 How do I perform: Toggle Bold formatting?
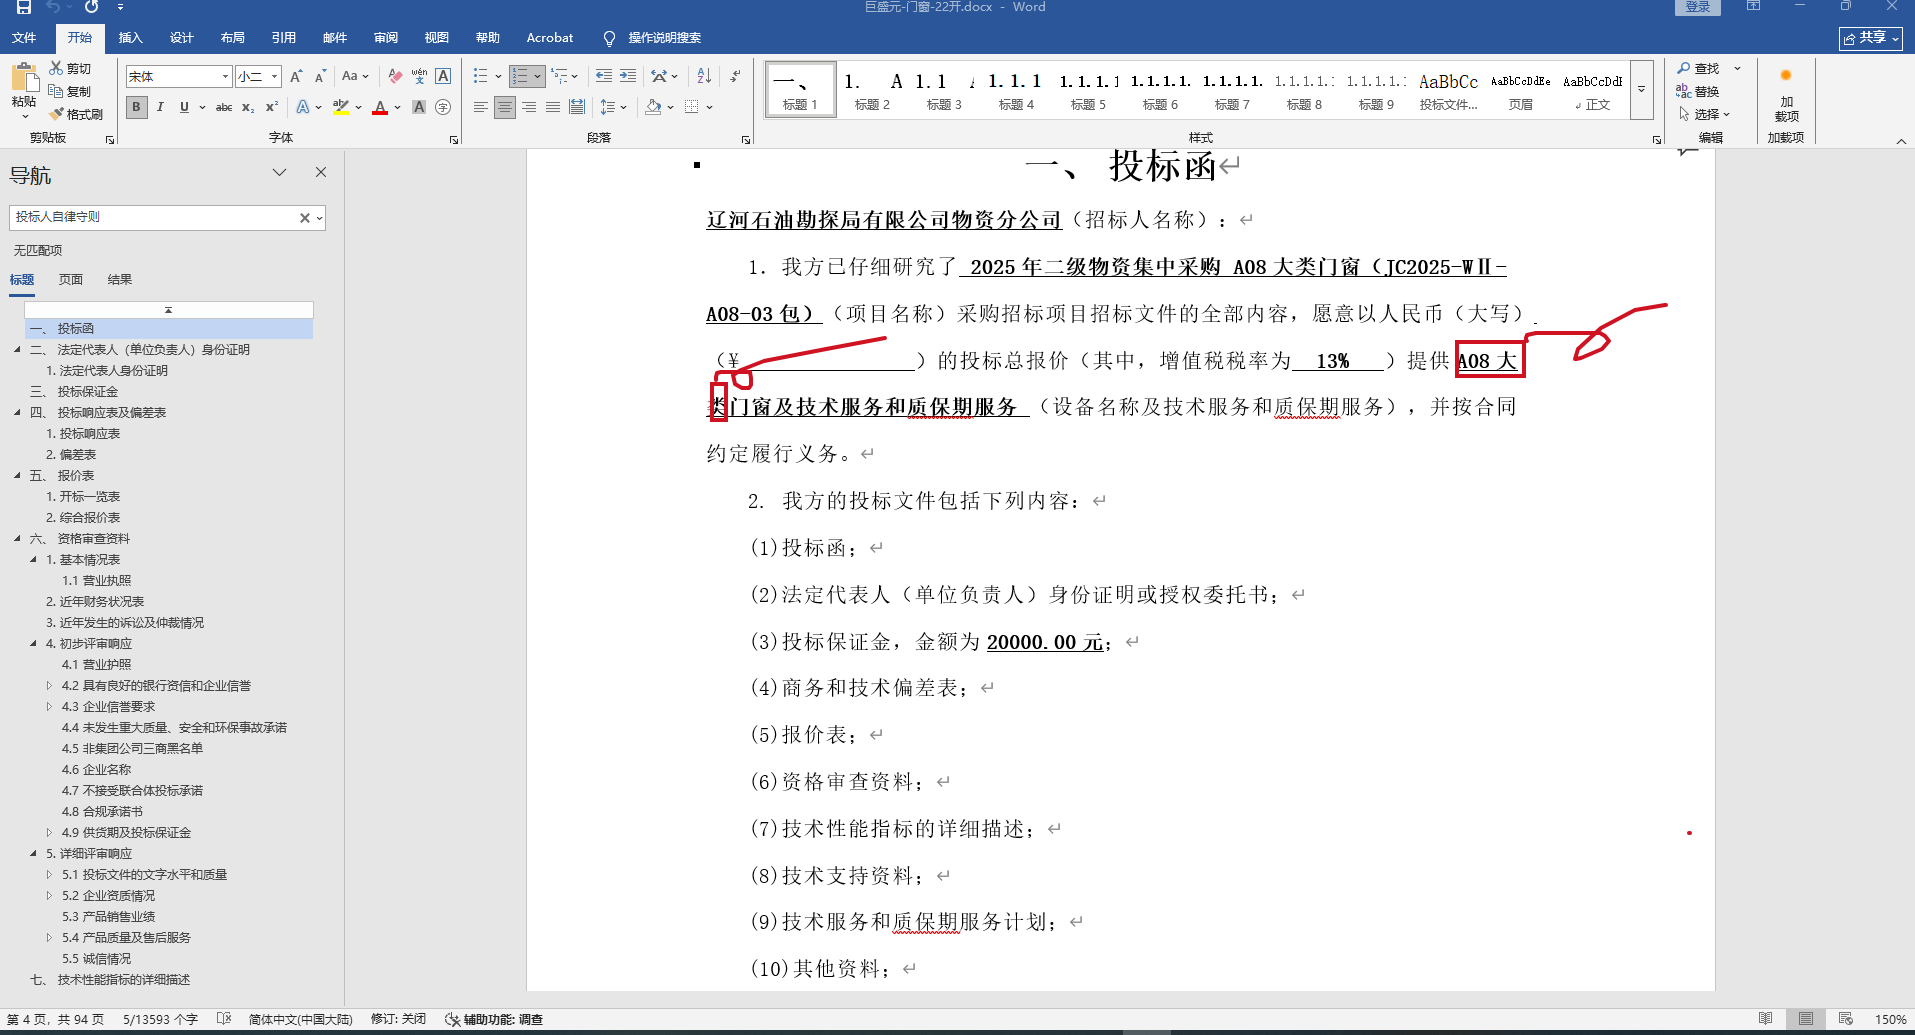click(137, 107)
